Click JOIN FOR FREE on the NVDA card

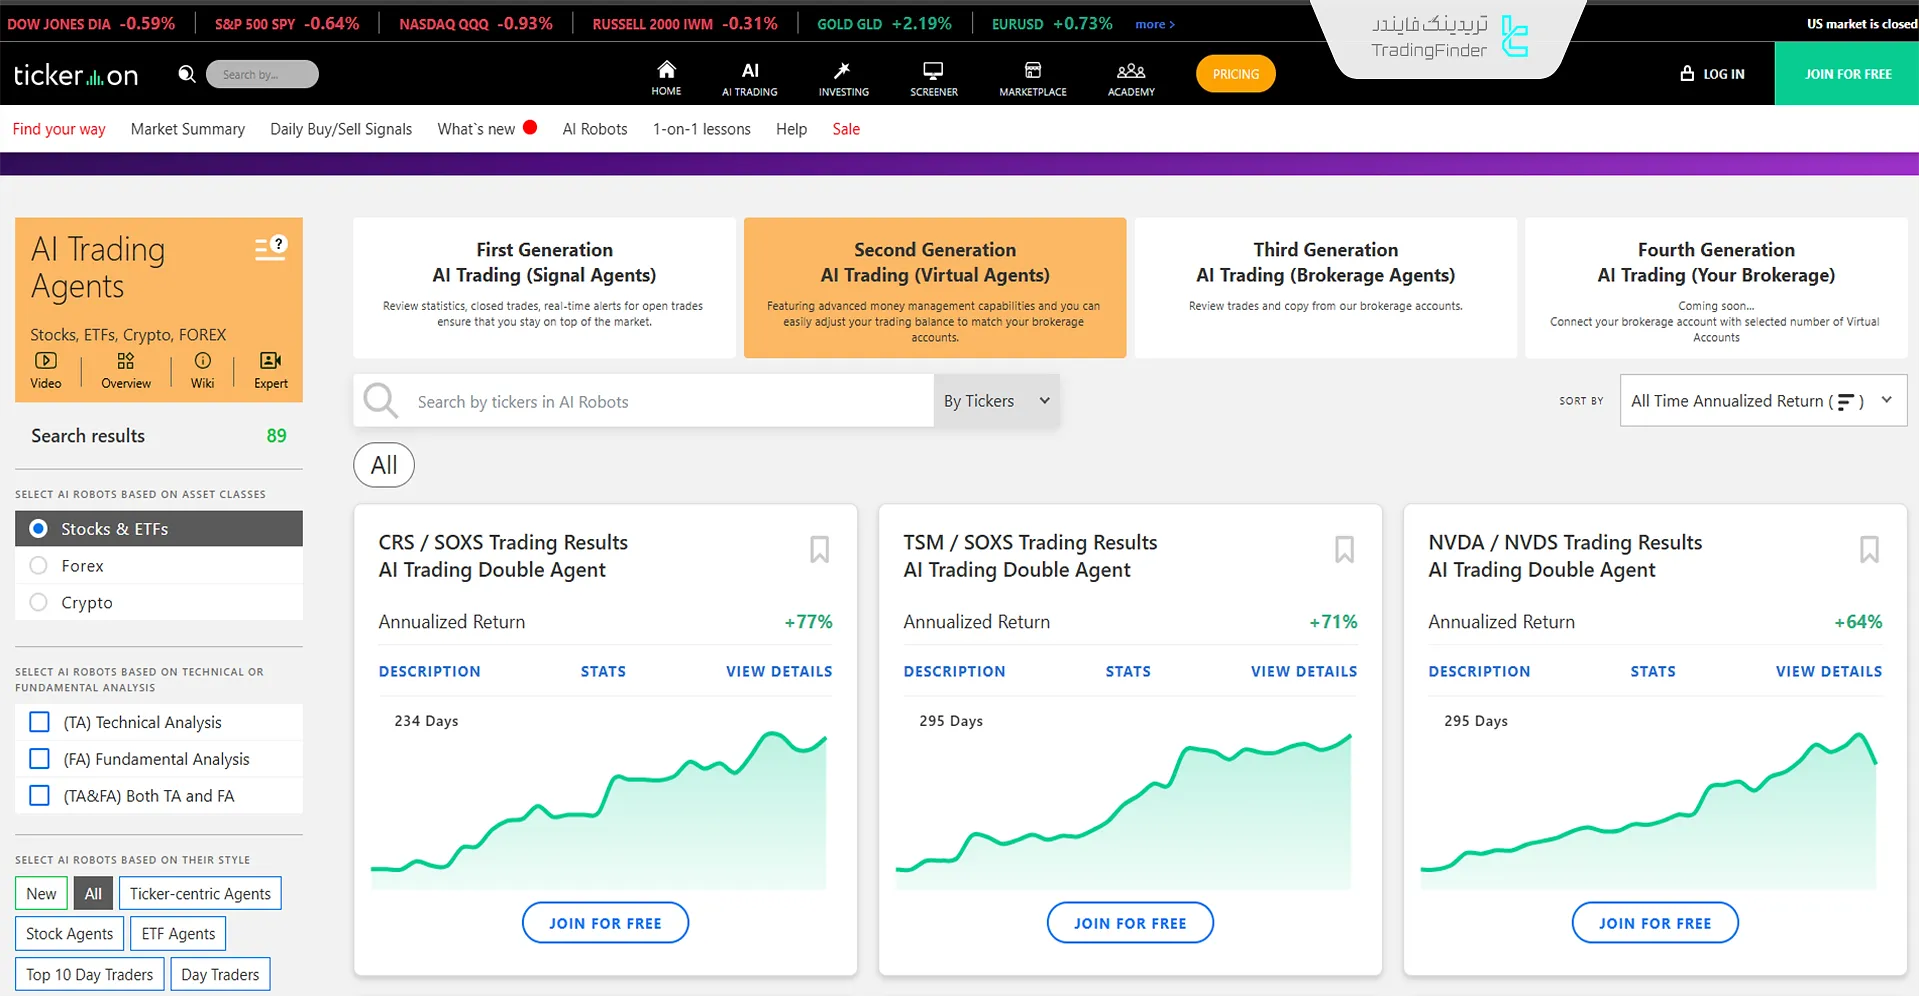pyautogui.click(x=1654, y=922)
